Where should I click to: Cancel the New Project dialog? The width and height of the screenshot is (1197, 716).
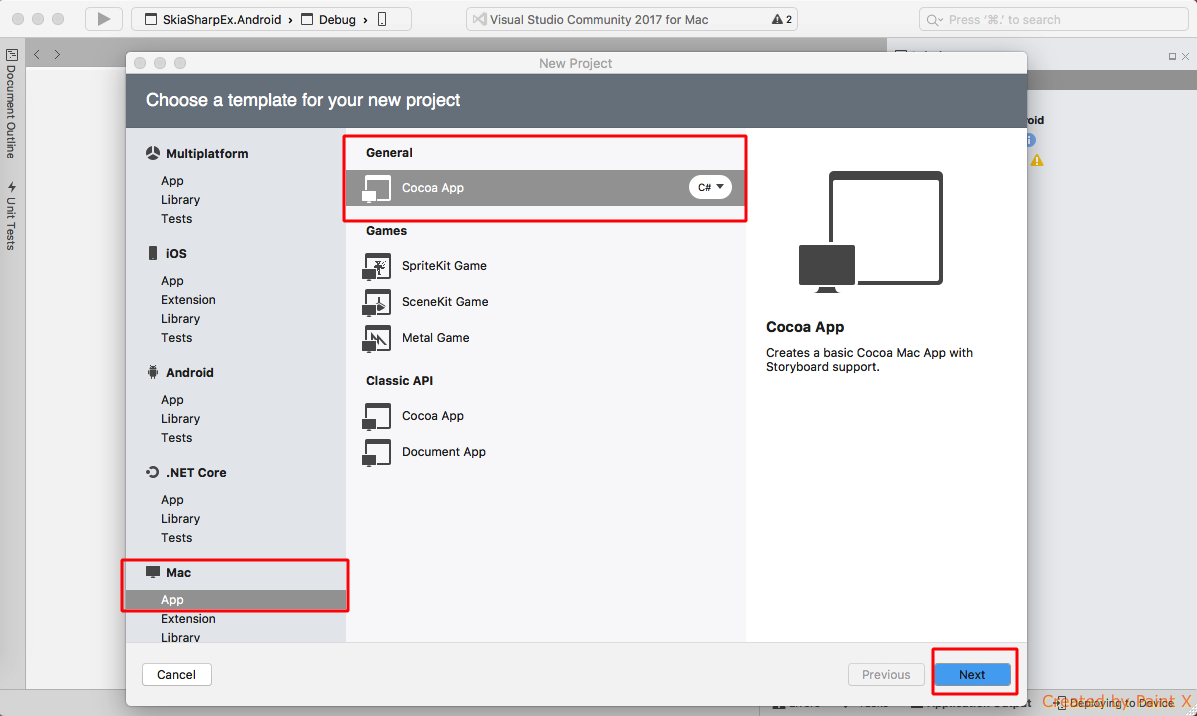click(x=176, y=675)
